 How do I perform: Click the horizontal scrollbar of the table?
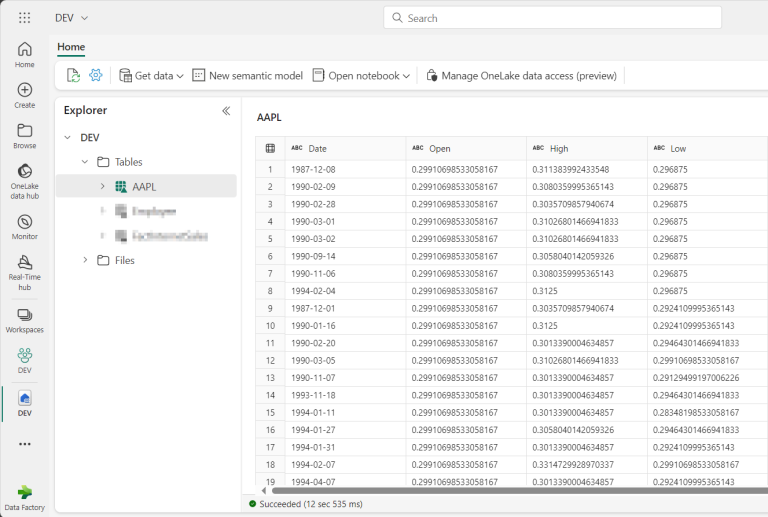[x=519, y=491]
